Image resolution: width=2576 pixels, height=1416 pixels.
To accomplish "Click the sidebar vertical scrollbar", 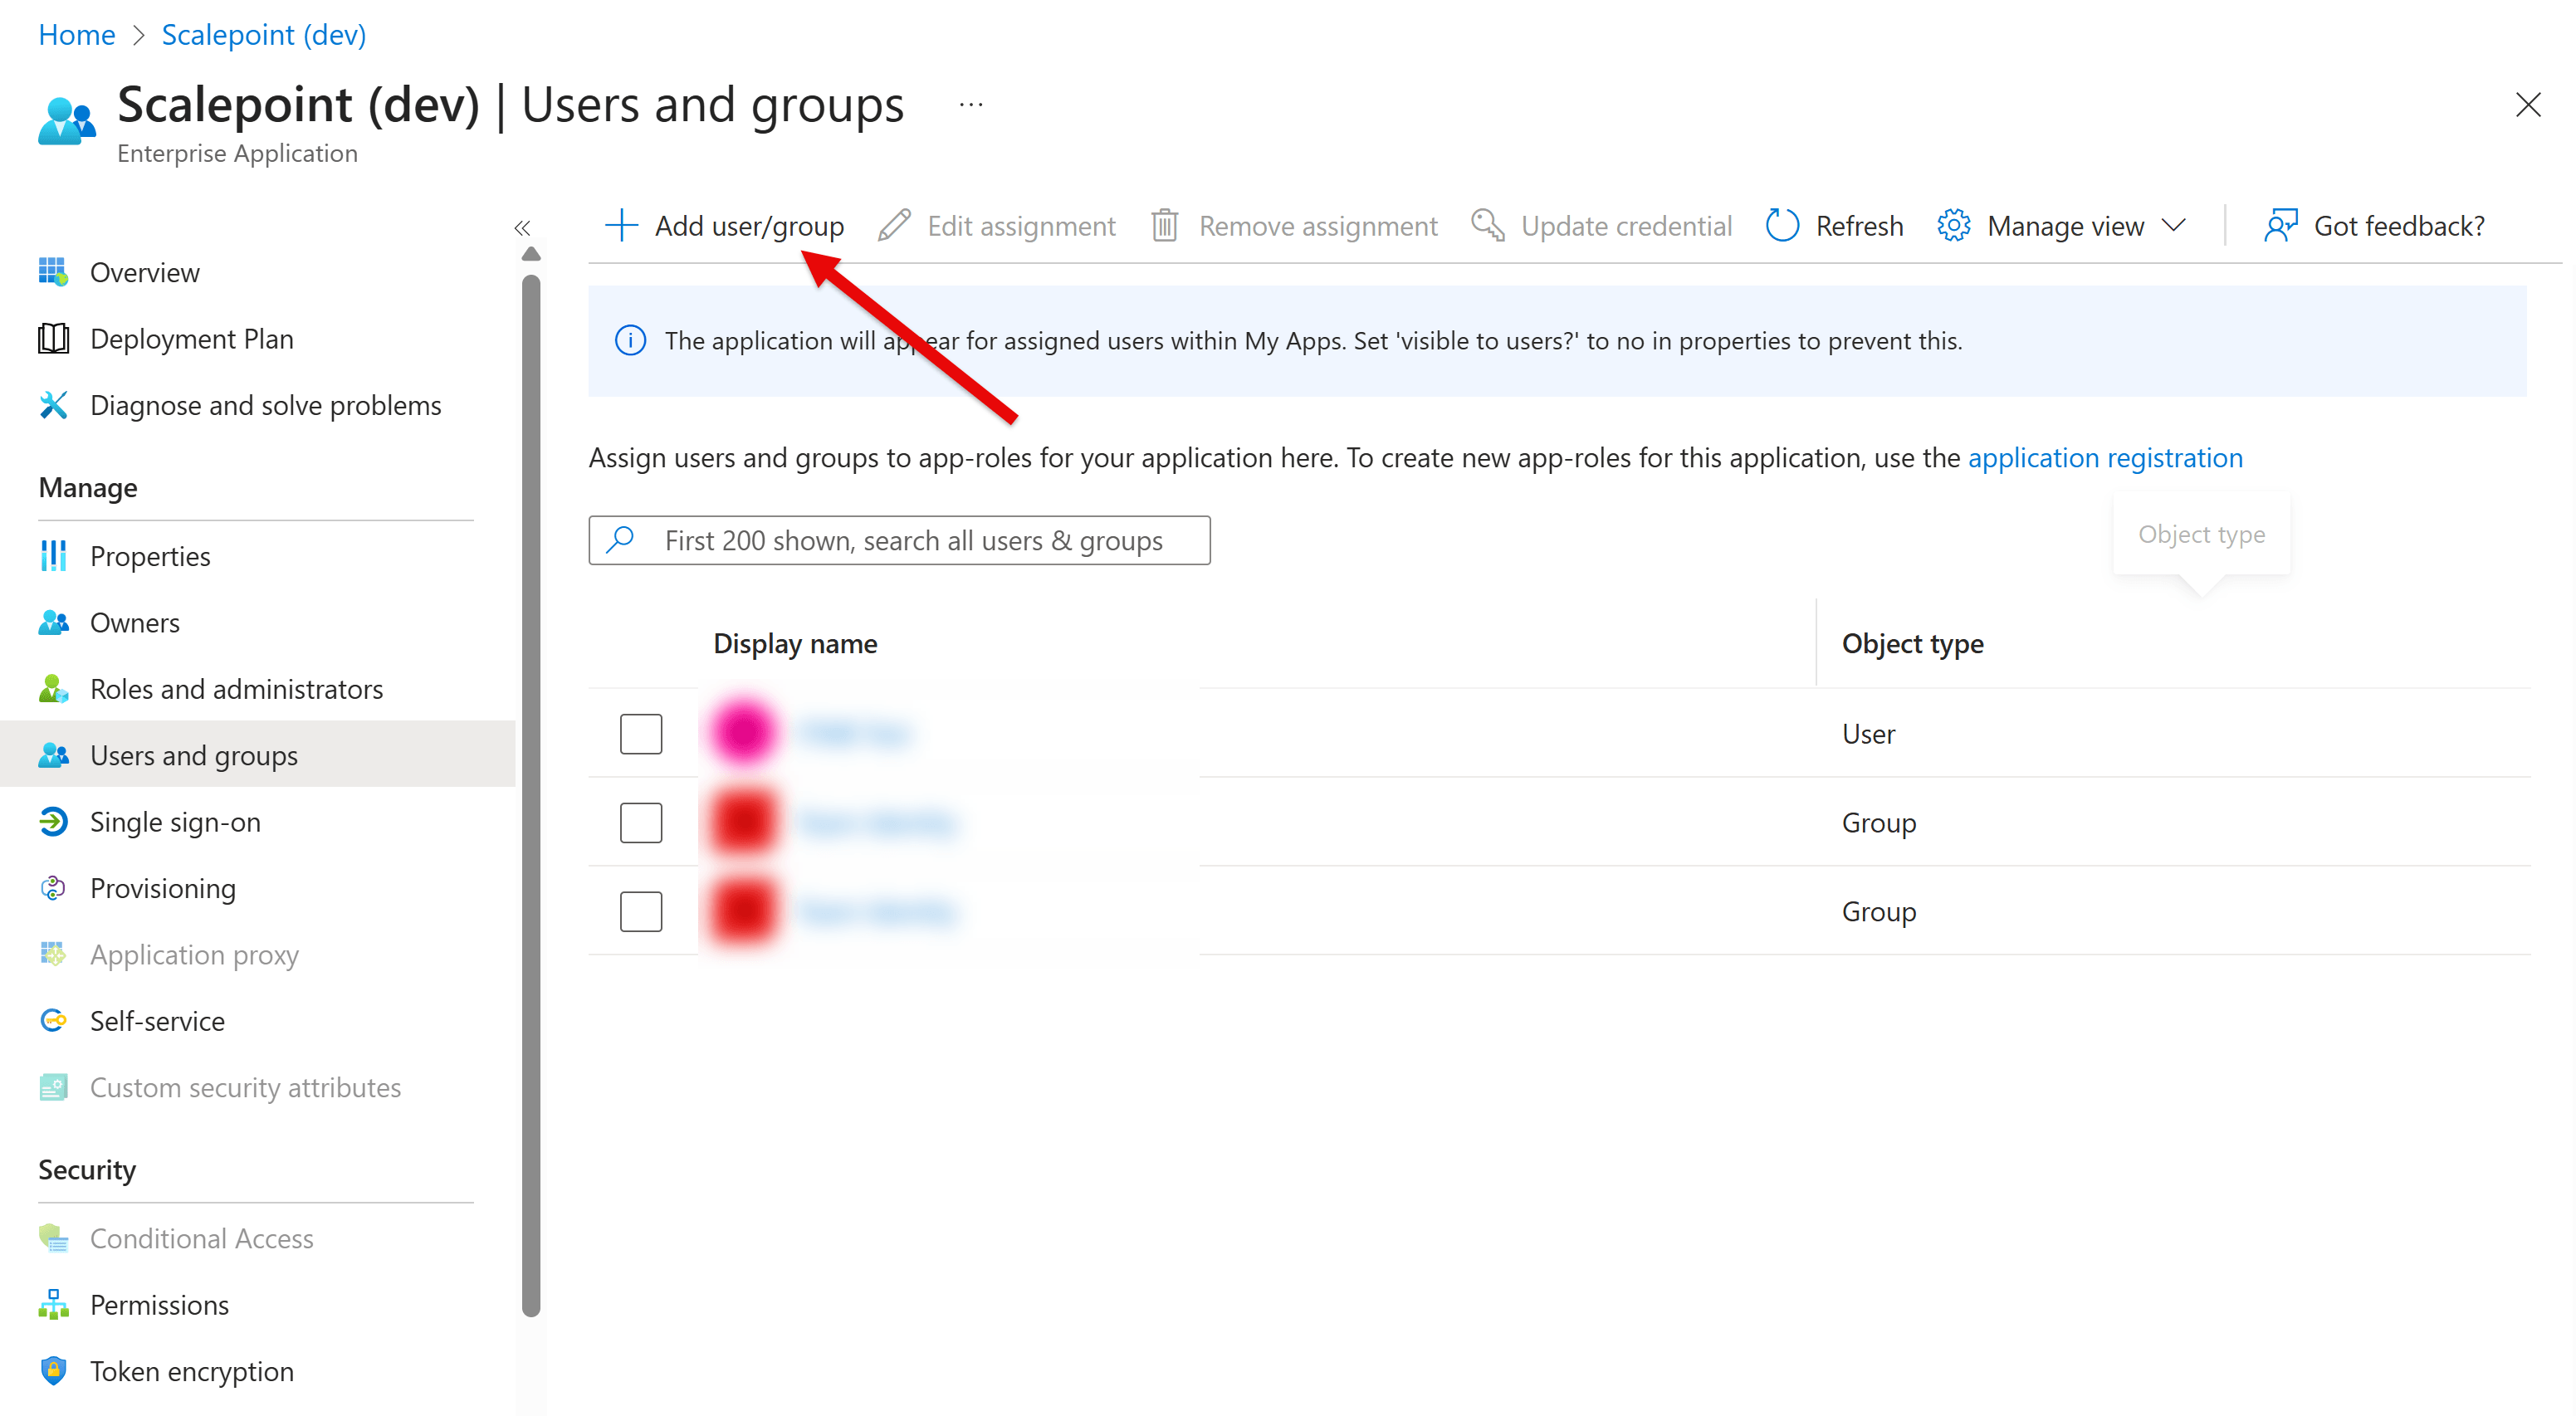I will [531, 795].
